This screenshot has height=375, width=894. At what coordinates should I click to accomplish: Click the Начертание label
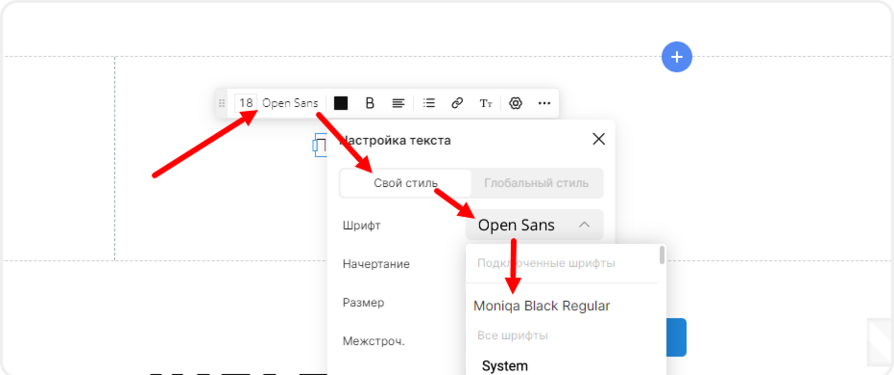376,264
